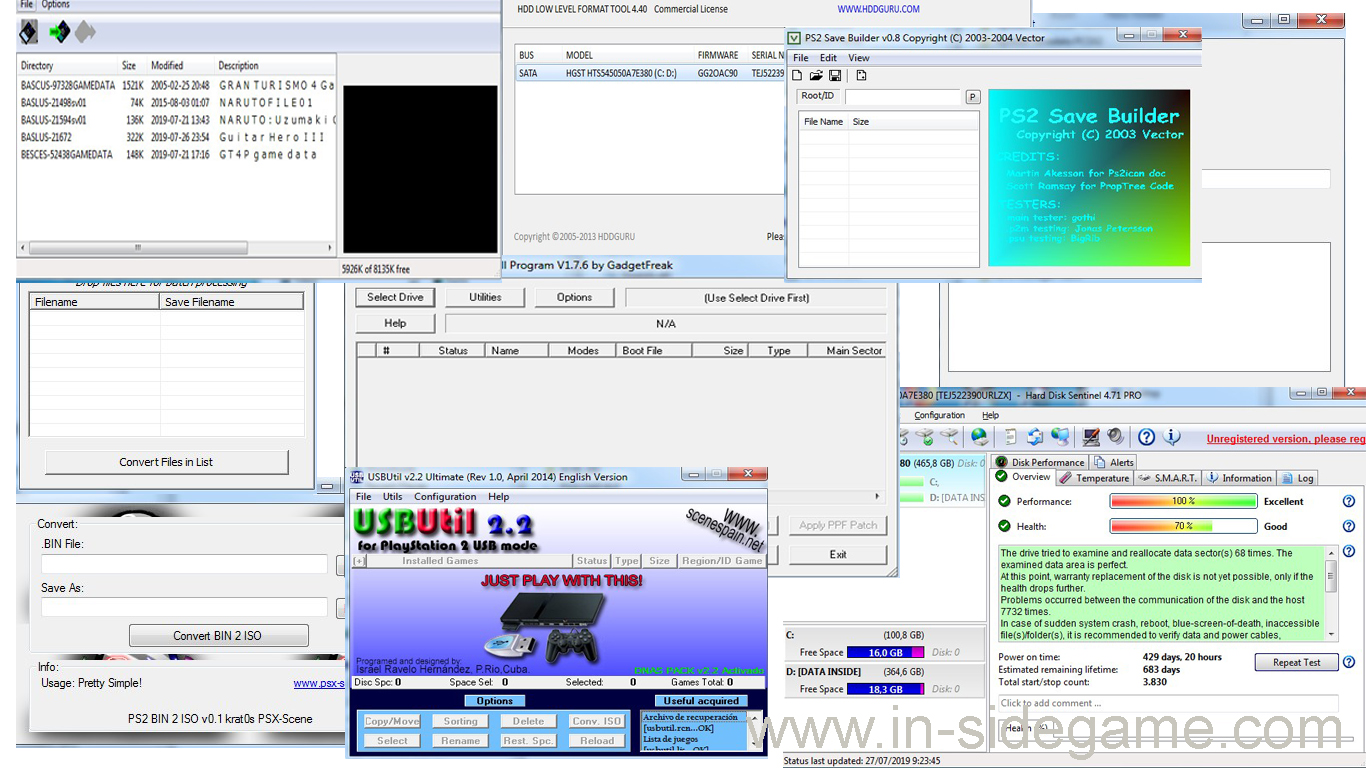Click the Repeat Test button
Viewport: 1366px width, 768px height.
pos(1296,662)
